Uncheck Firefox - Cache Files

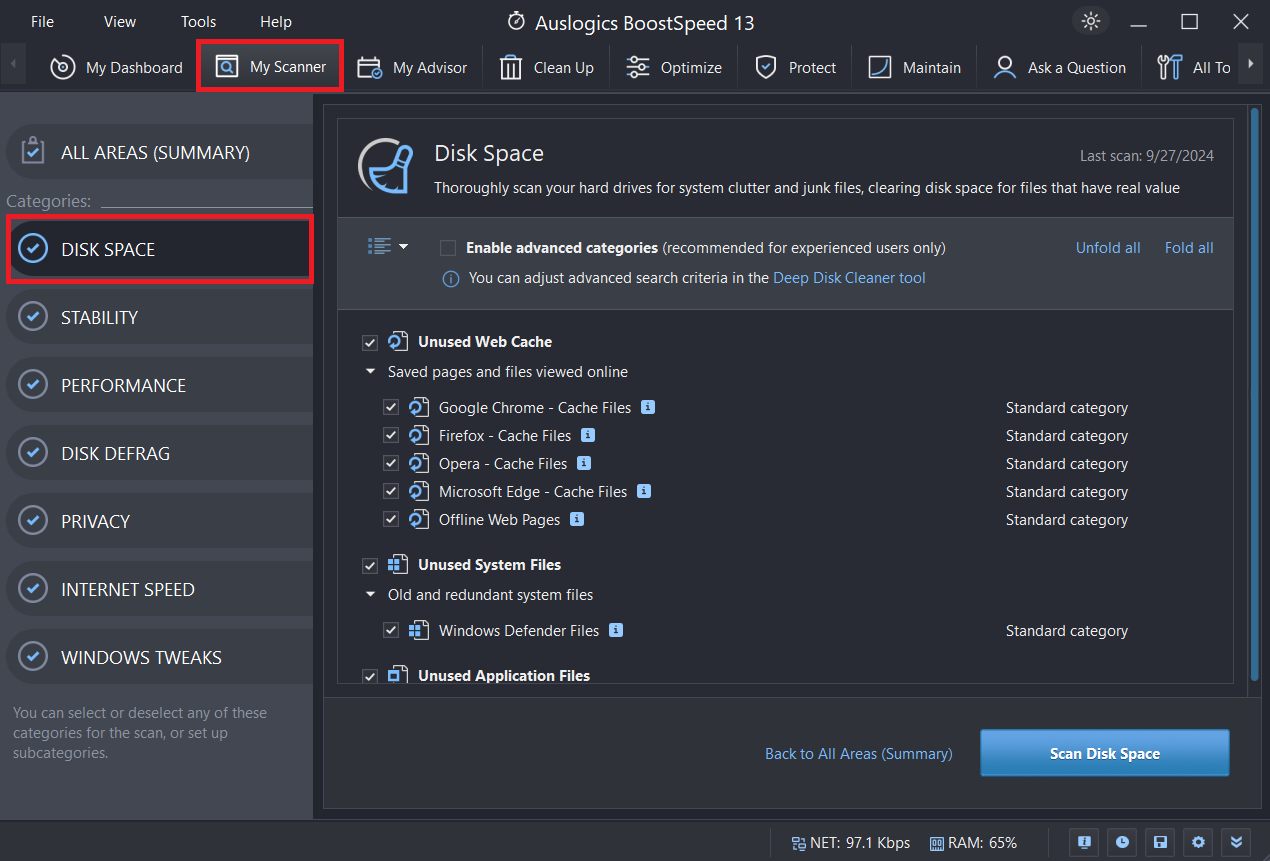pos(391,436)
